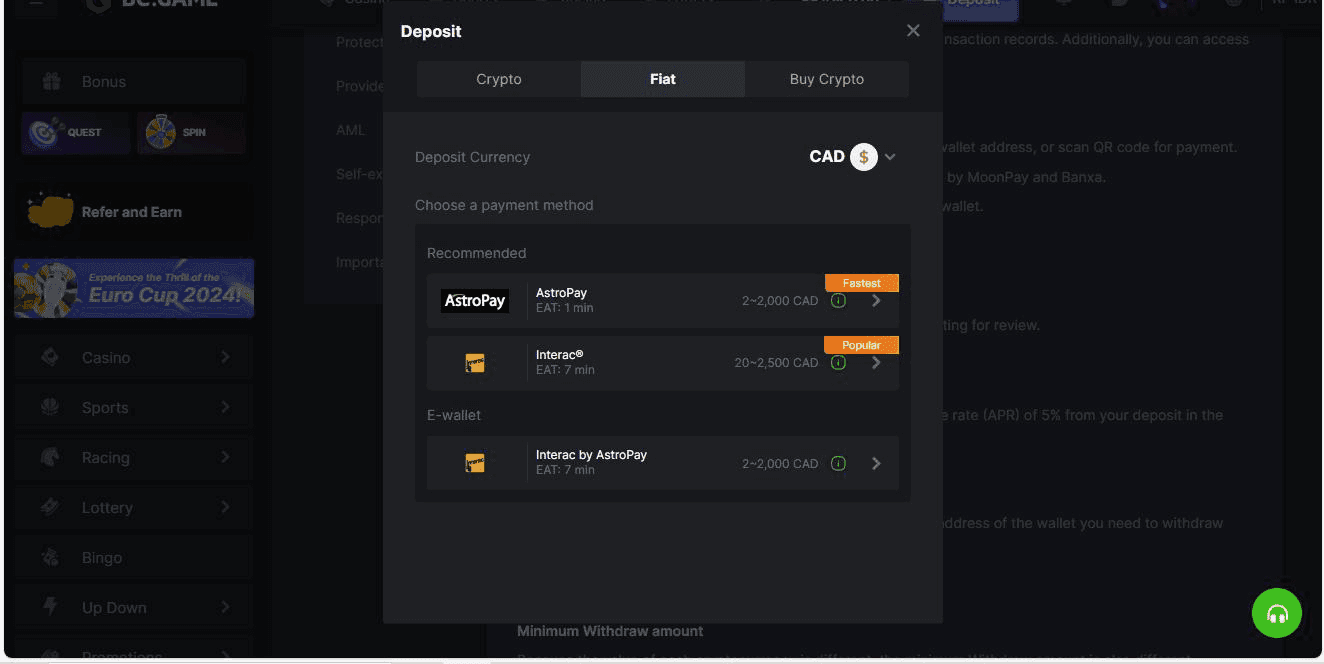Click the "Deposit" dialog title
The height and width of the screenshot is (664, 1324).
[x=431, y=31]
